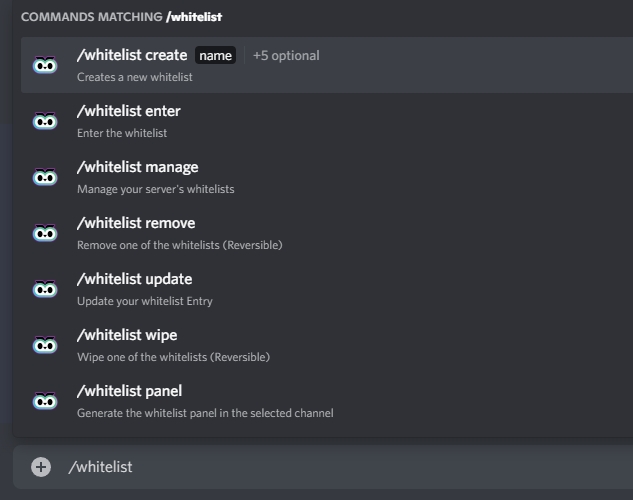Select the /whitelist create command
The height and width of the screenshot is (500, 633).
[132, 55]
